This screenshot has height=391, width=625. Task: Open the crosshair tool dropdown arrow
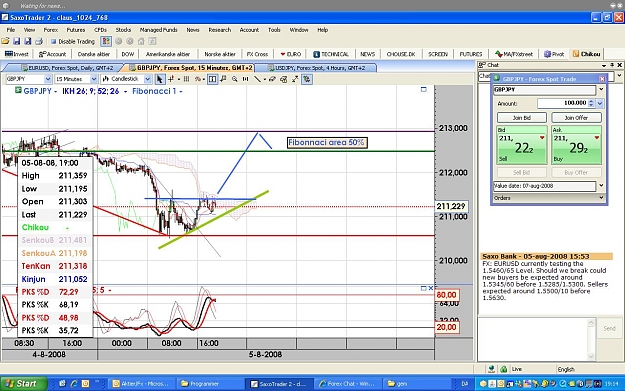[178, 79]
